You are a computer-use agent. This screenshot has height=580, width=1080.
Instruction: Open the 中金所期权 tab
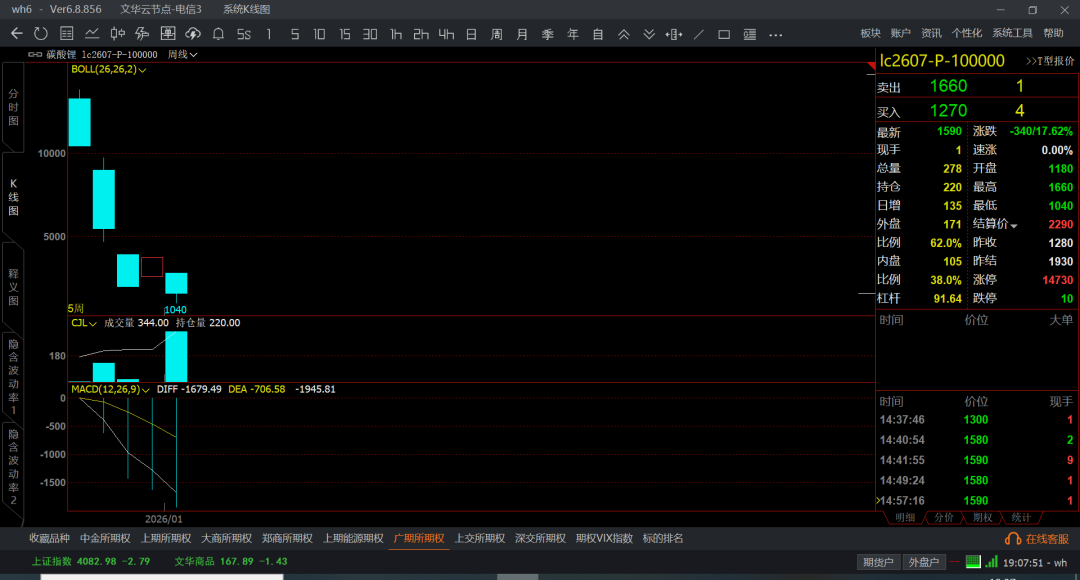coord(105,539)
